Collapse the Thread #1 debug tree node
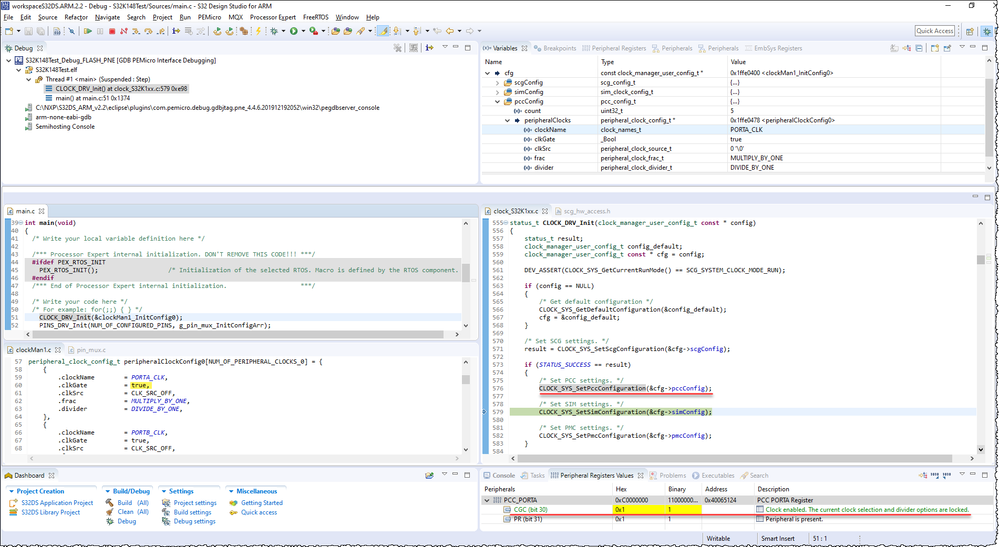999x547 pixels. coord(27,79)
